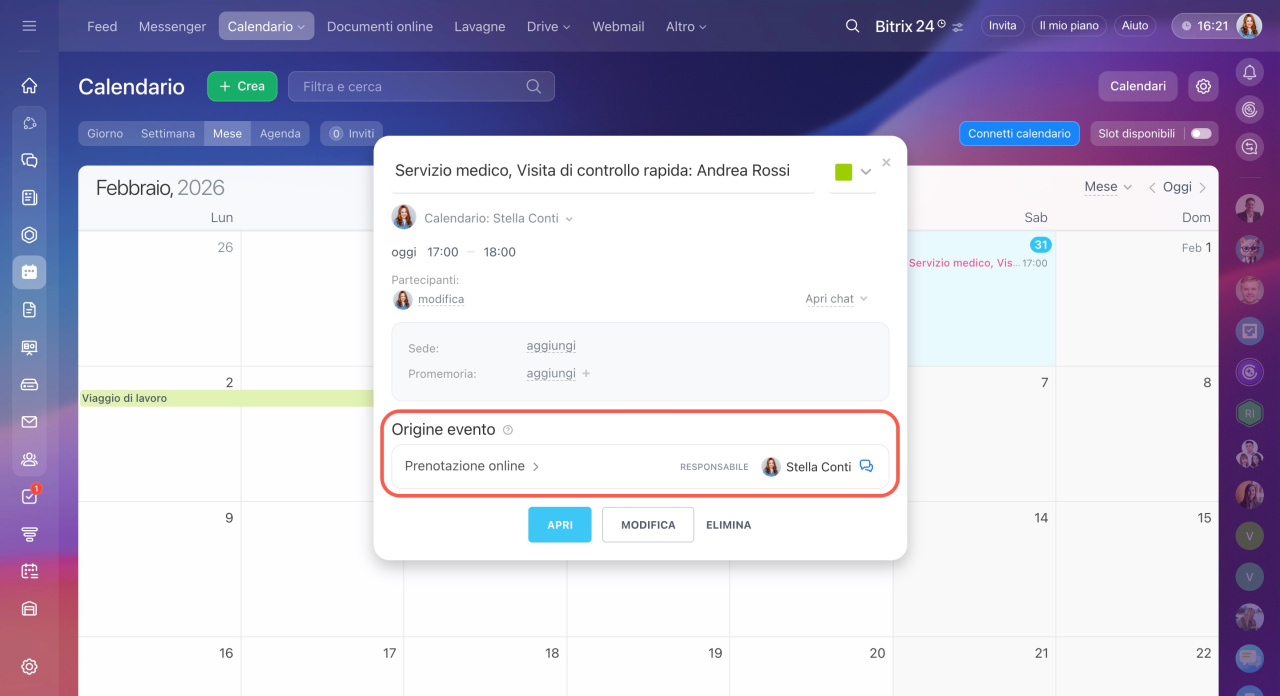Open the mail envelope icon in sidebar
Screen dimensions: 1280x696
point(29,422)
